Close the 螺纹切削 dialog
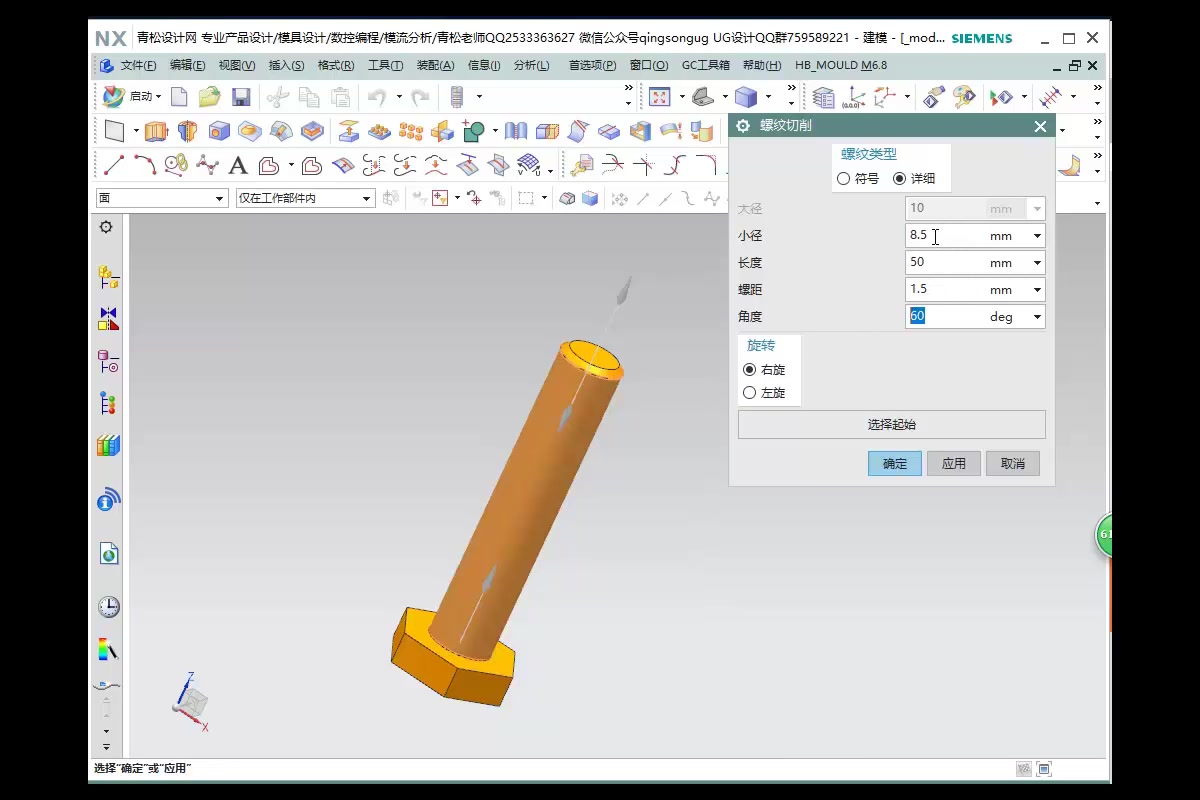 pos(1040,126)
